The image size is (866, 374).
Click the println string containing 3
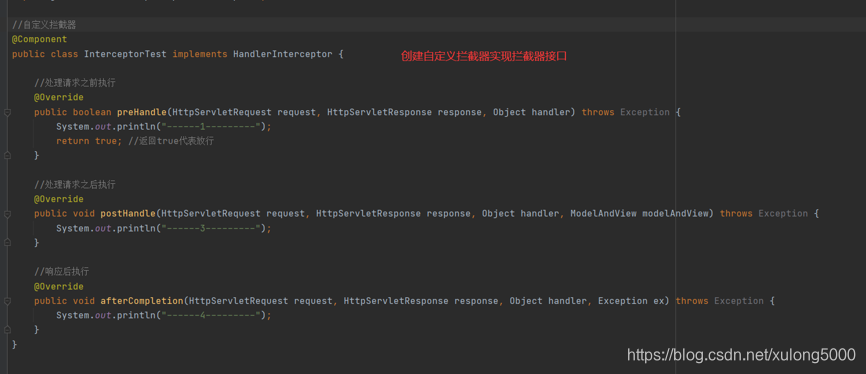[x=211, y=228]
